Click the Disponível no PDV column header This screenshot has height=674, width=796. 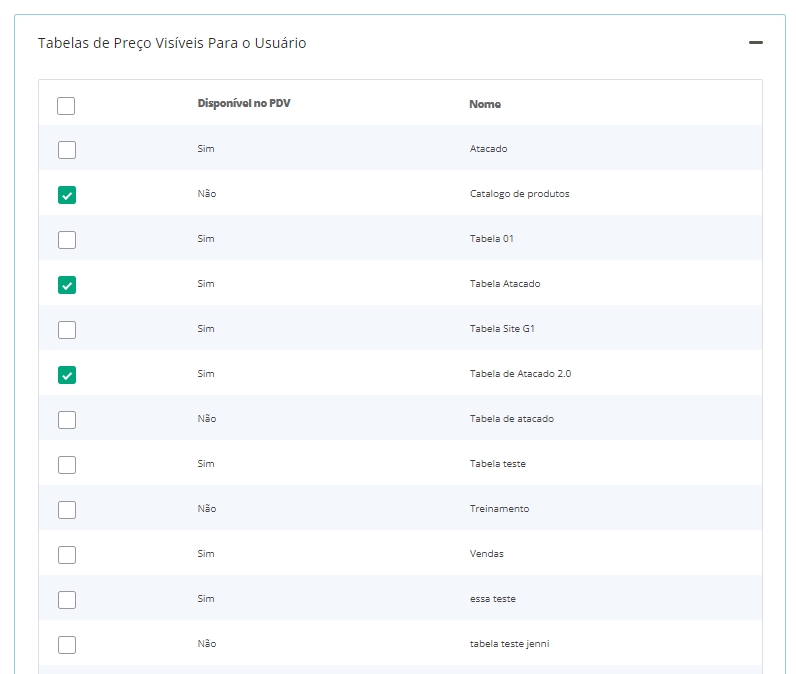click(x=244, y=104)
